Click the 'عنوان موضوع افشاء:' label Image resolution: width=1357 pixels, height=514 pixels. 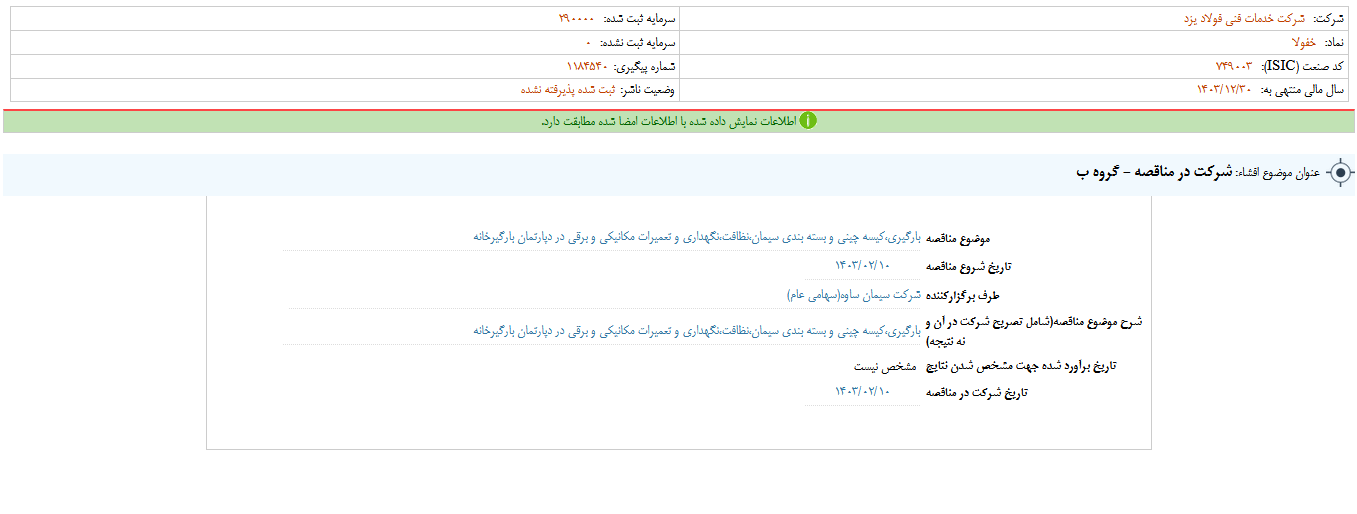tap(1280, 174)
